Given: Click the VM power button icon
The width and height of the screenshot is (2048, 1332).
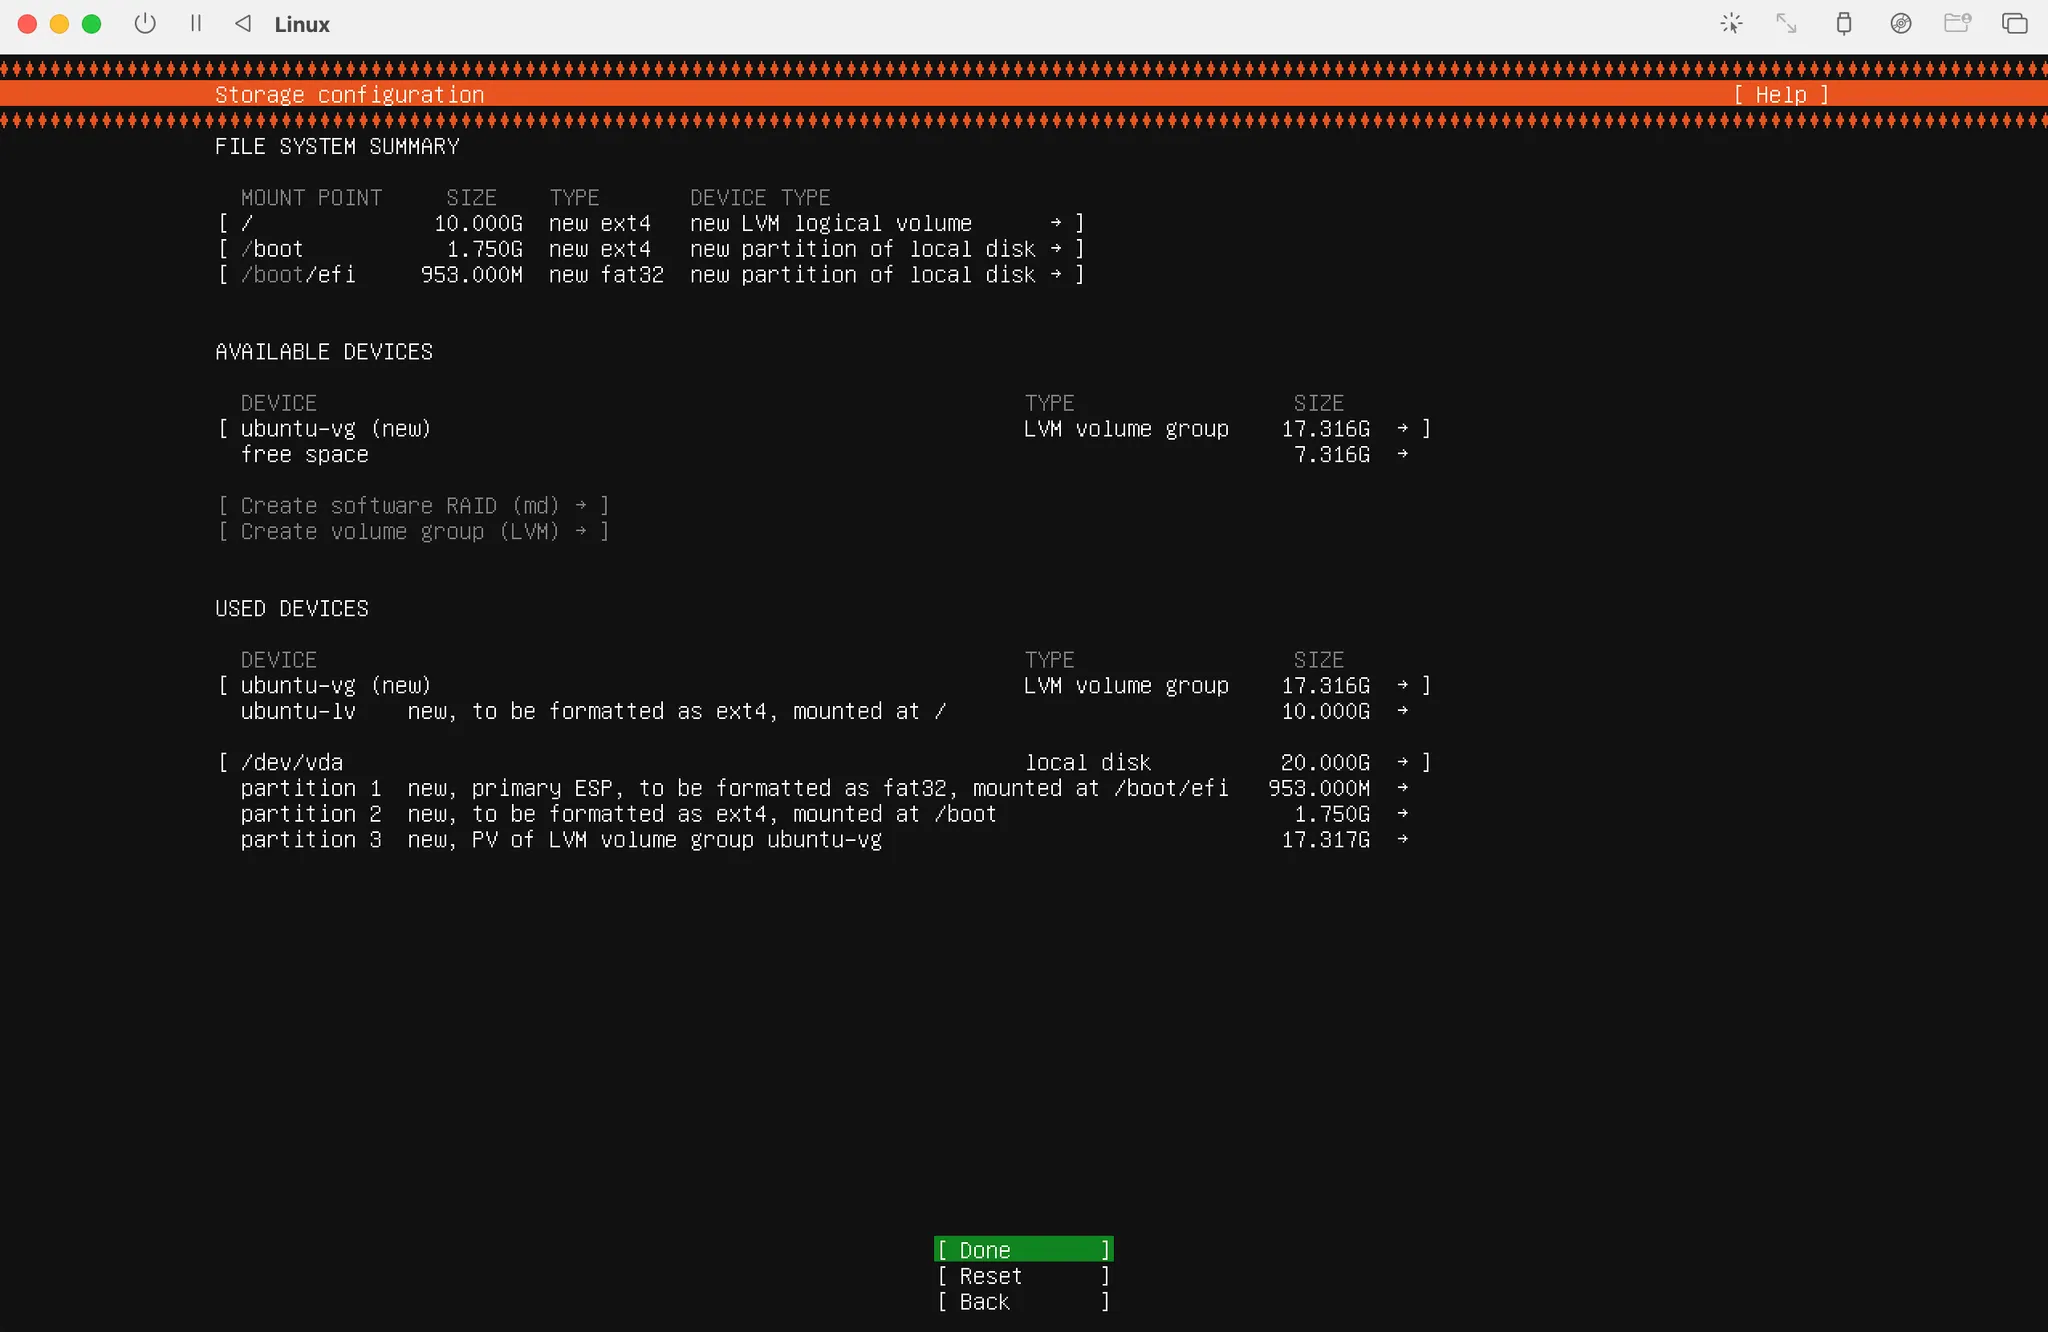Looking at the screenshot, I should 145,24.
